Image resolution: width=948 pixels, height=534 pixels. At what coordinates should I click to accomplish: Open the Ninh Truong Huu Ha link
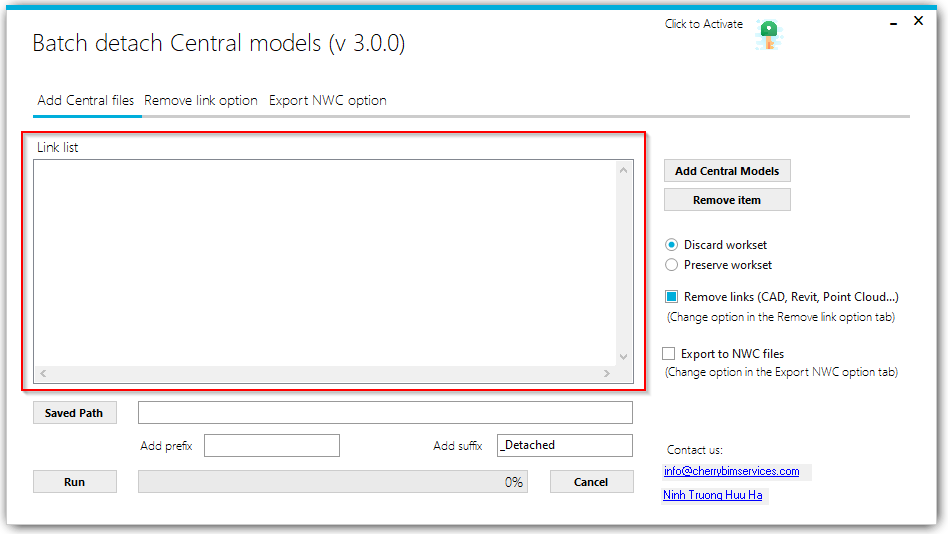tap(712, 495)
